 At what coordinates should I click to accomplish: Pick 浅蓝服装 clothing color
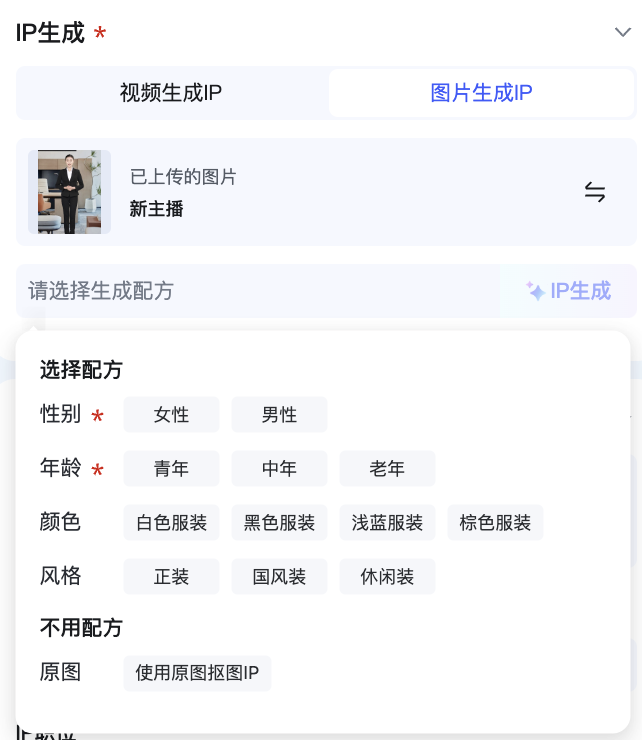pos(387,522)
